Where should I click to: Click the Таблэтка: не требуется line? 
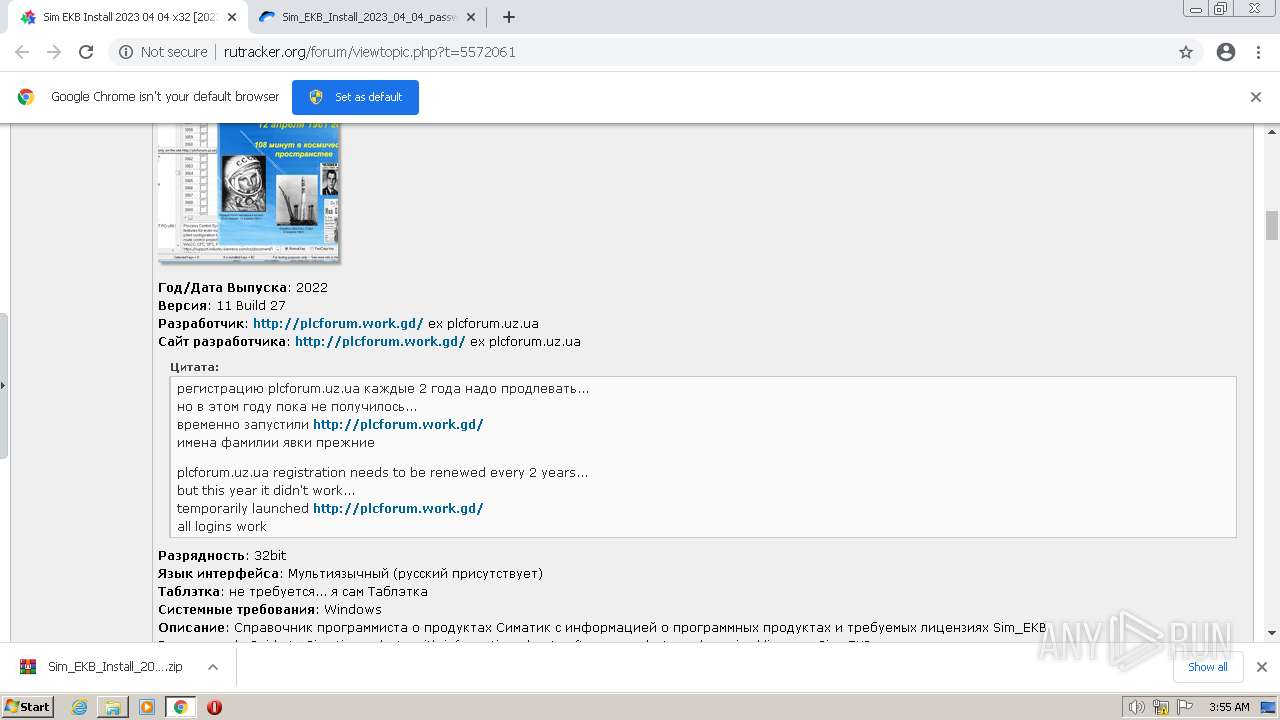pos(293,591)
